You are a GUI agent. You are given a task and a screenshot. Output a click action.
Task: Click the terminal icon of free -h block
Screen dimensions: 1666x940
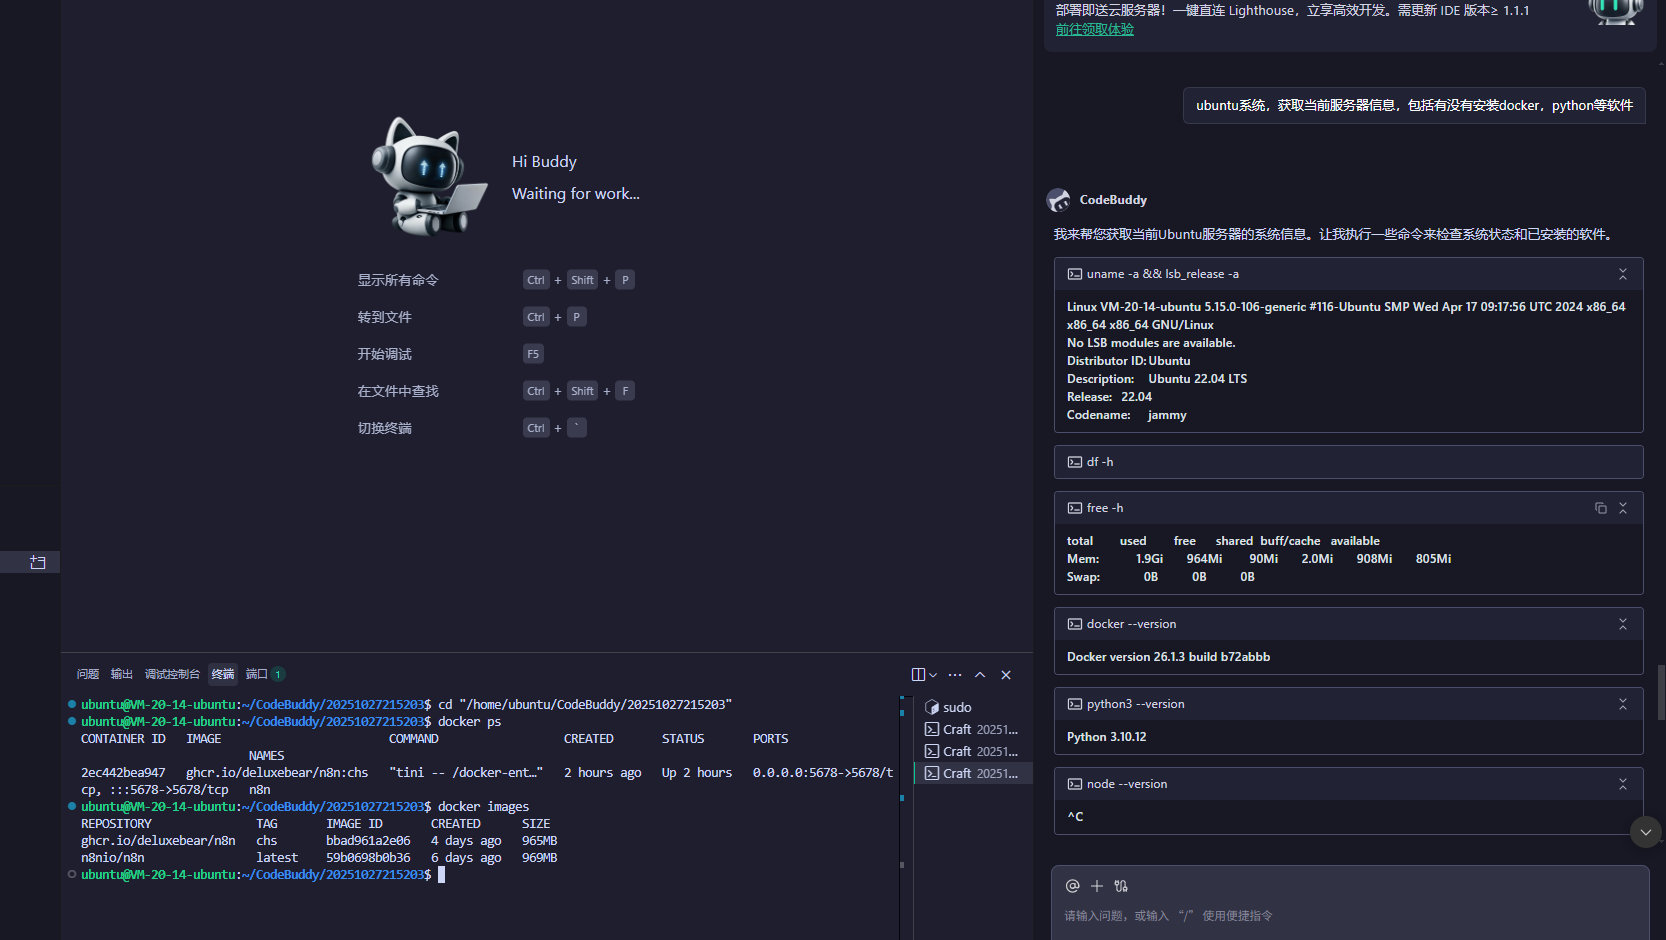1075,508
